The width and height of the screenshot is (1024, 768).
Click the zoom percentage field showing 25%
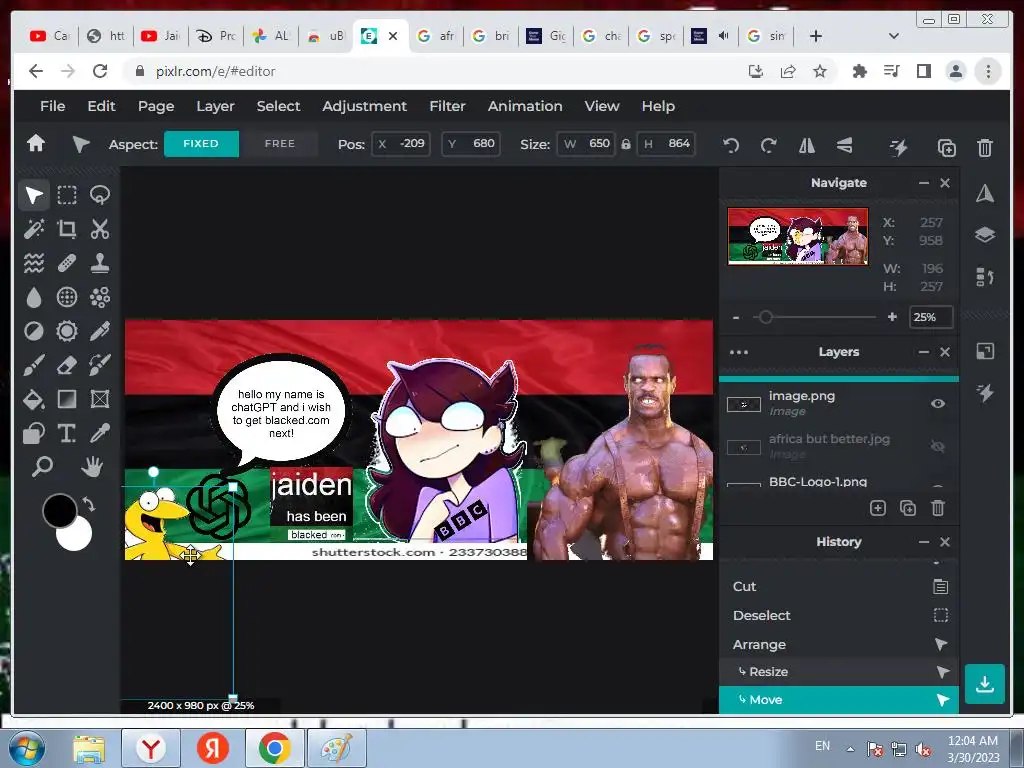pyautogui.click(x=931, y=317)
